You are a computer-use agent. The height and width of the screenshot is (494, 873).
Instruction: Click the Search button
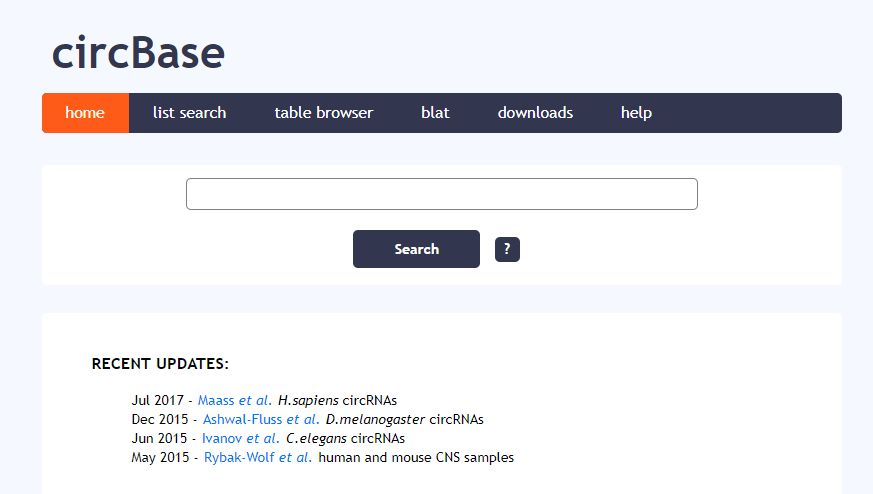416,249
